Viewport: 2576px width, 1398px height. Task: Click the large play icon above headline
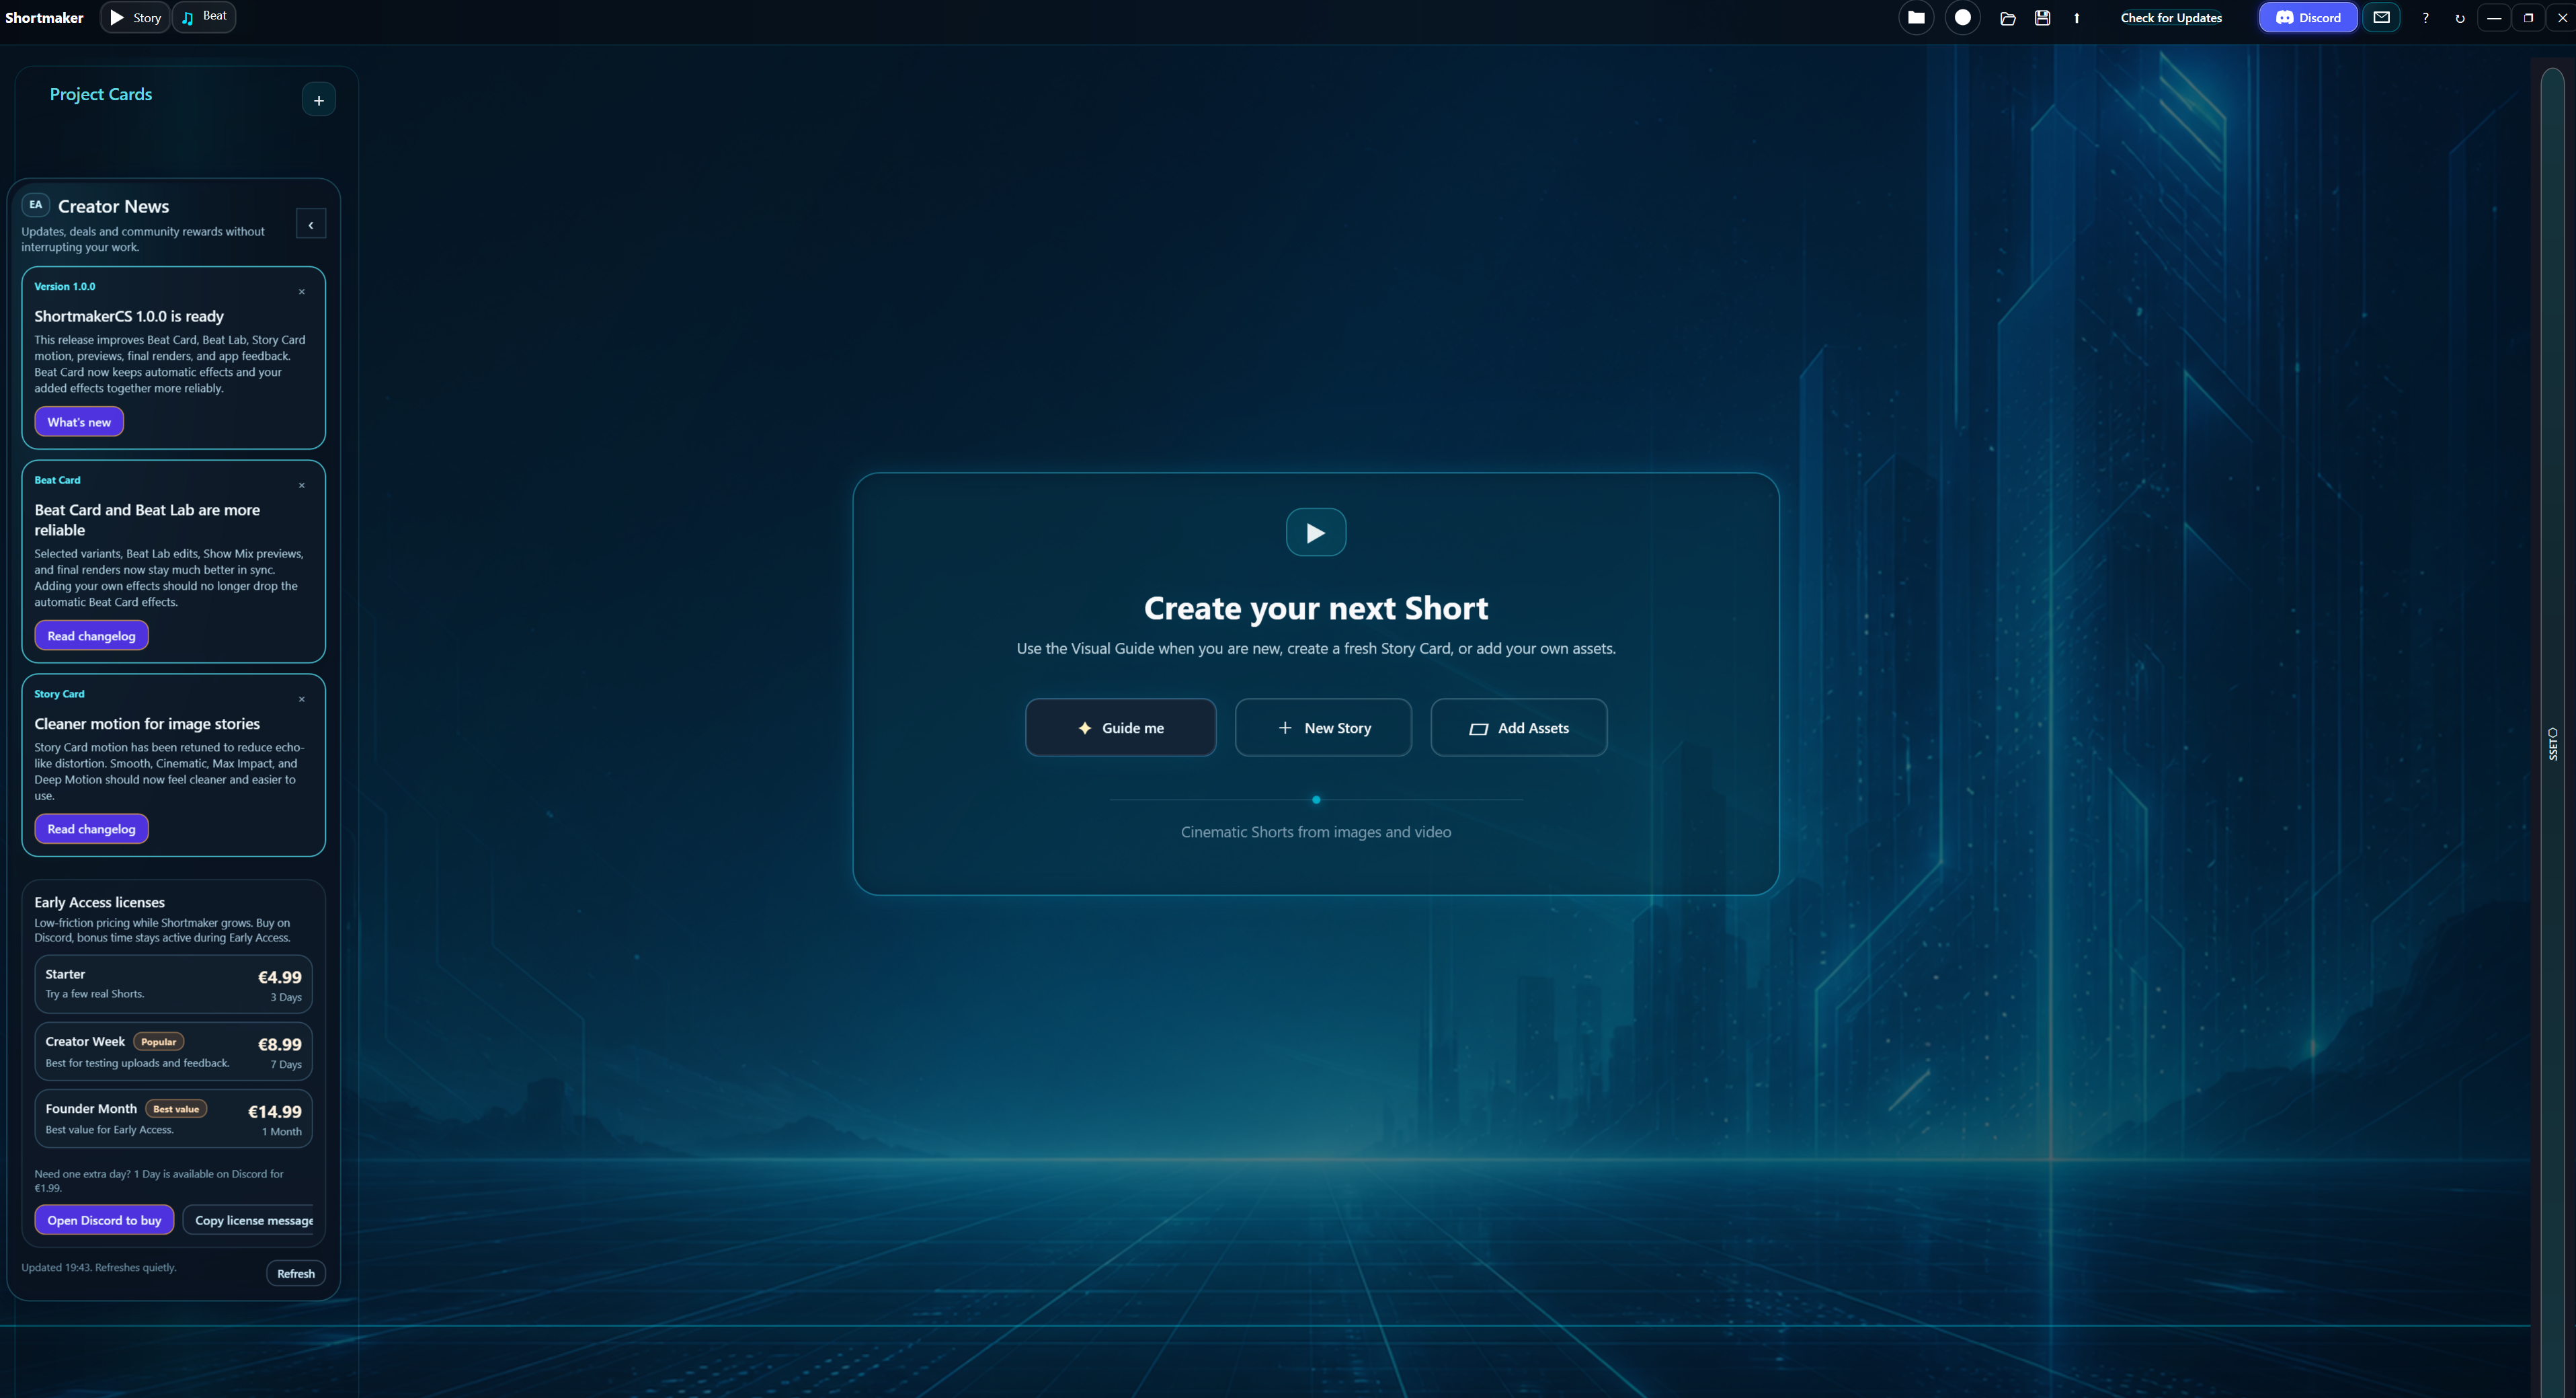1316,533
